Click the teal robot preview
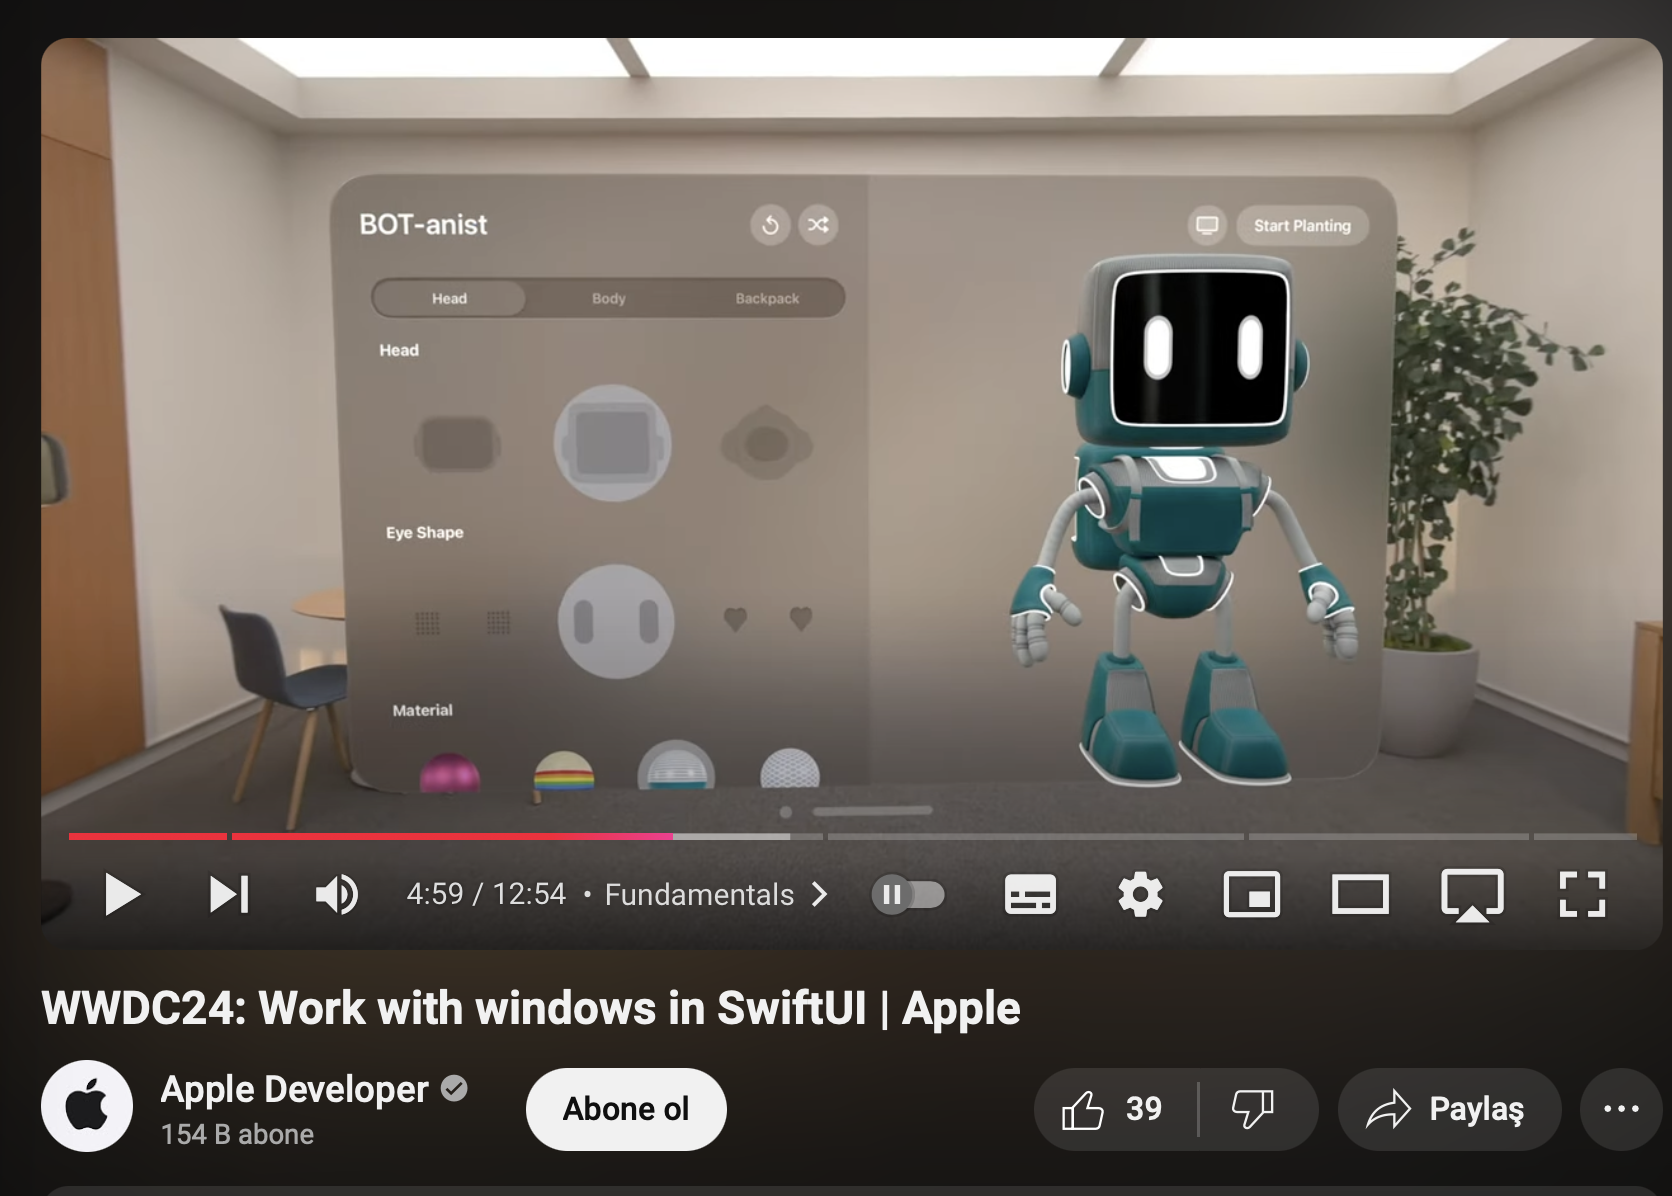The height and width of the screenshot is (1196, 1672). click(x=1185, y=520)
